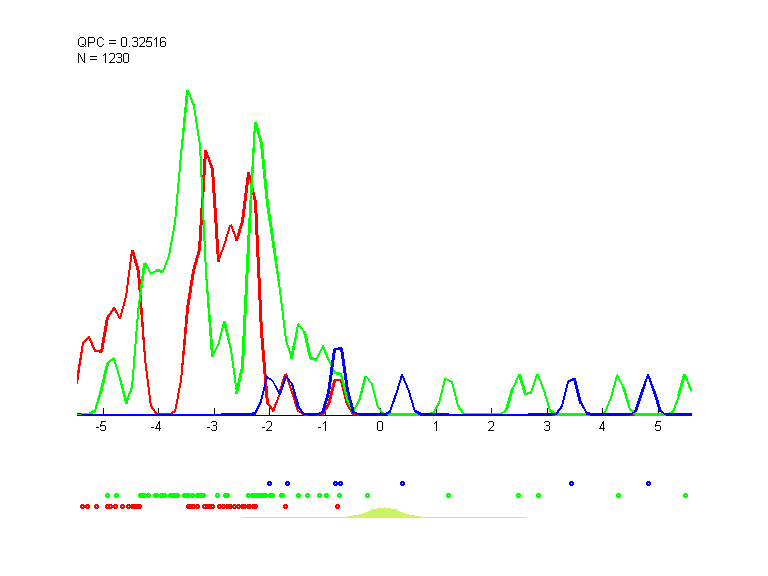The width and height of the screenshot is (768, 576).
Task: Click the x-axis tick label 2
Action: click(491, 426)
